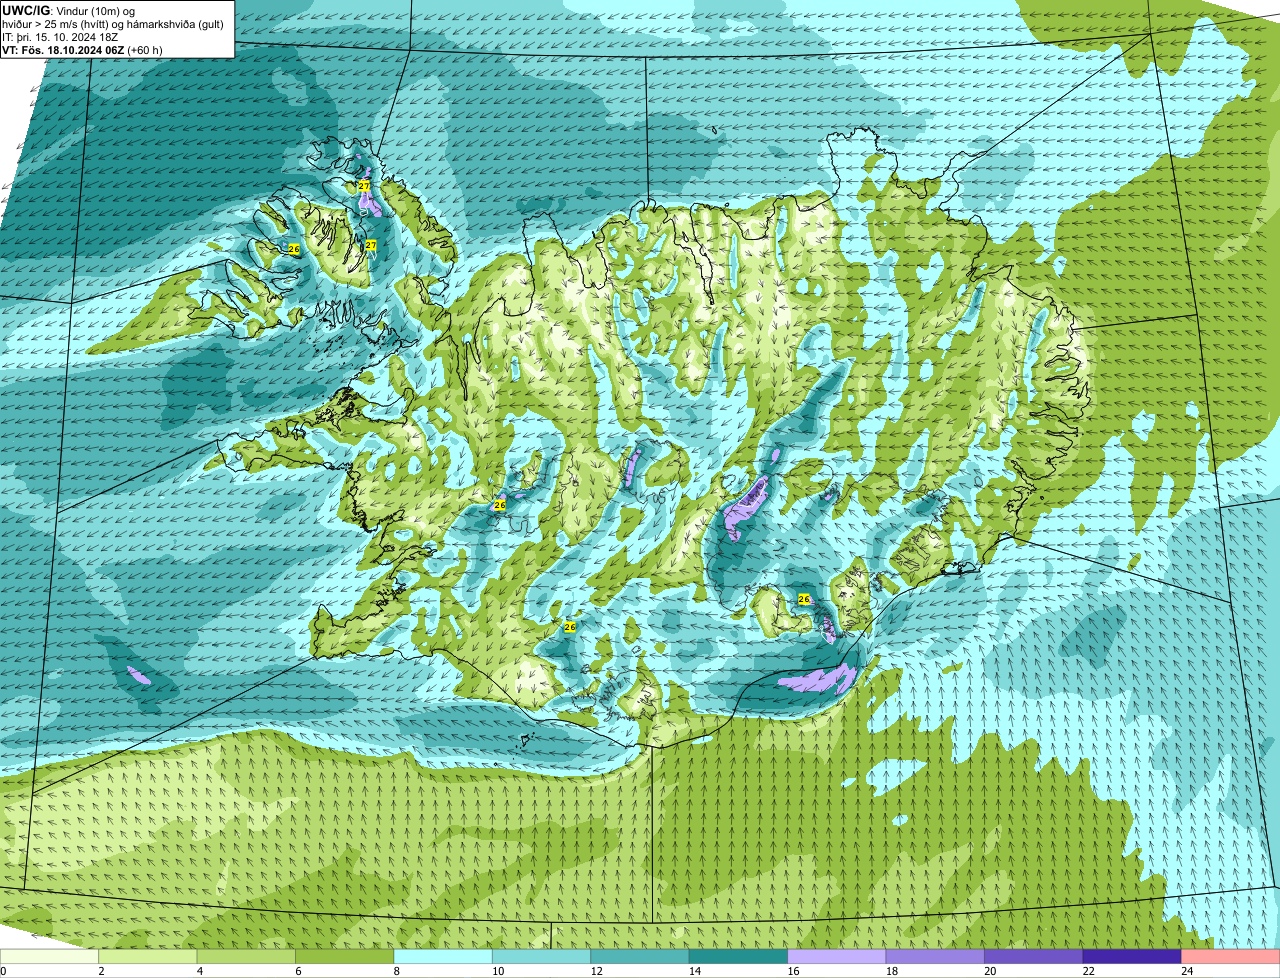1280x978 pixels.
Task: Click the 12–14 m/s teal scale swatch
Action: point(639,956)
